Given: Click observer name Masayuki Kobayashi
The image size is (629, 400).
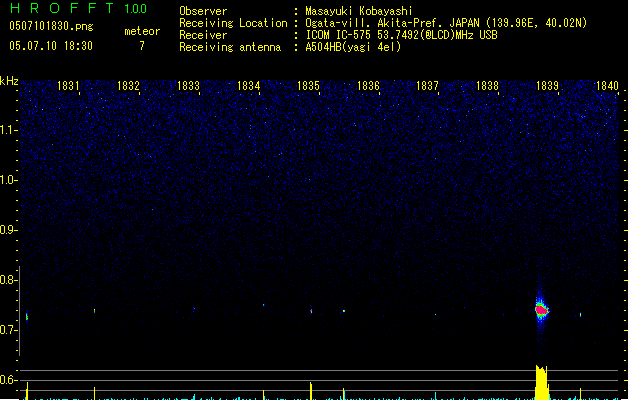Looking at the screenshot, I should click(359, 11).
